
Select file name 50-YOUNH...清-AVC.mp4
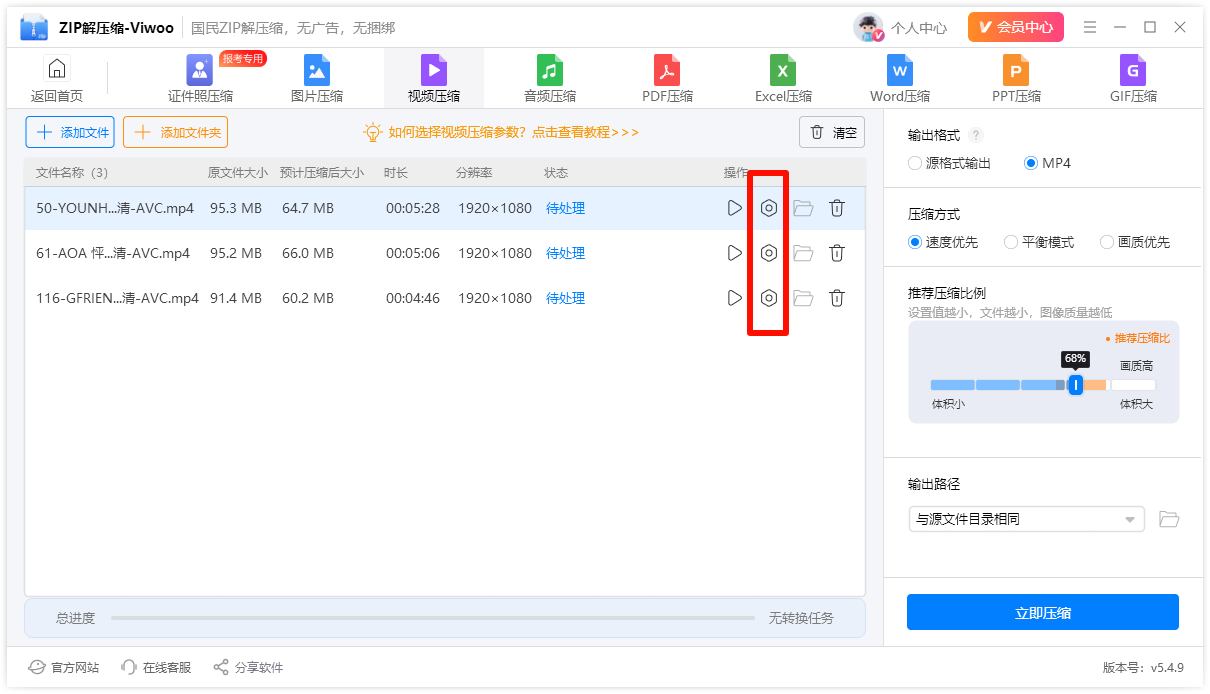point(115,208)
